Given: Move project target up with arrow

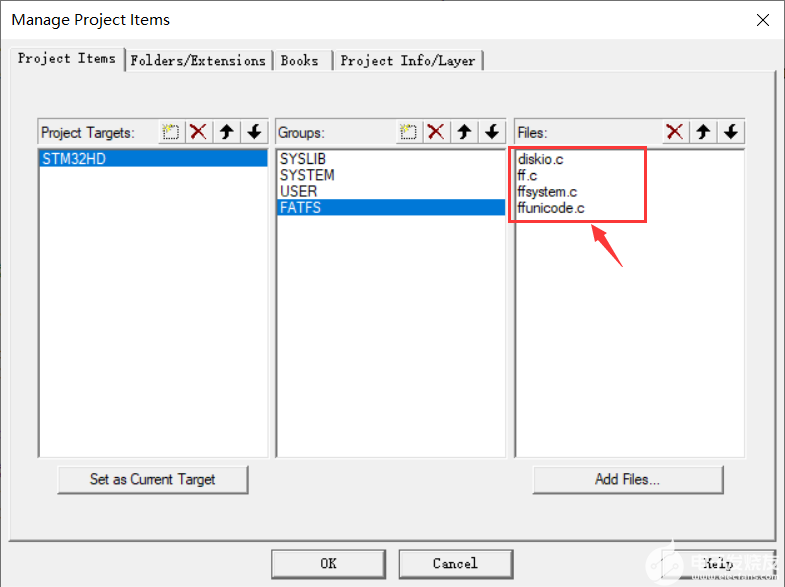Looking at the screenshot, I should (x=227, y=132).
